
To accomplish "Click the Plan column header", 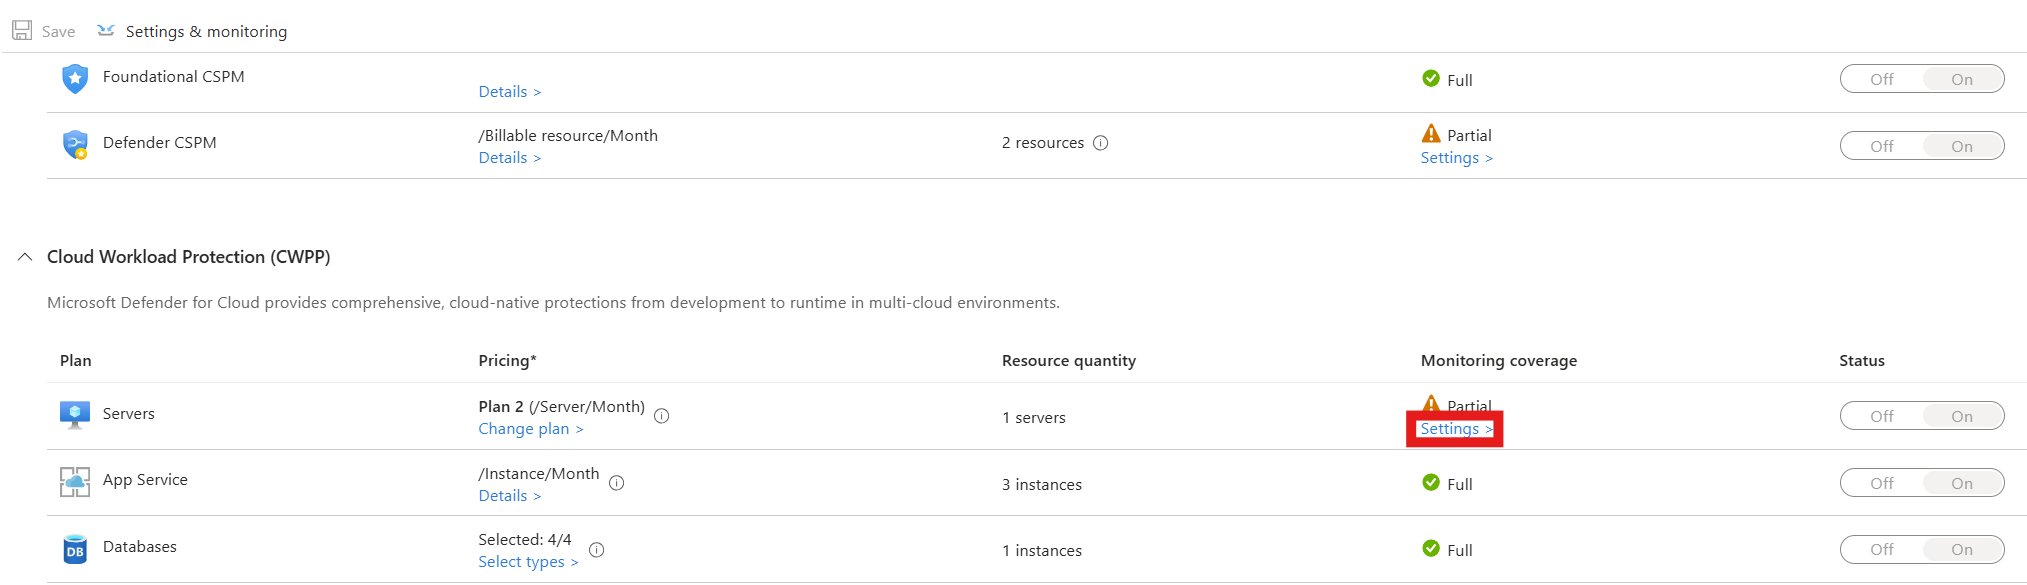I will coord(75,361).
